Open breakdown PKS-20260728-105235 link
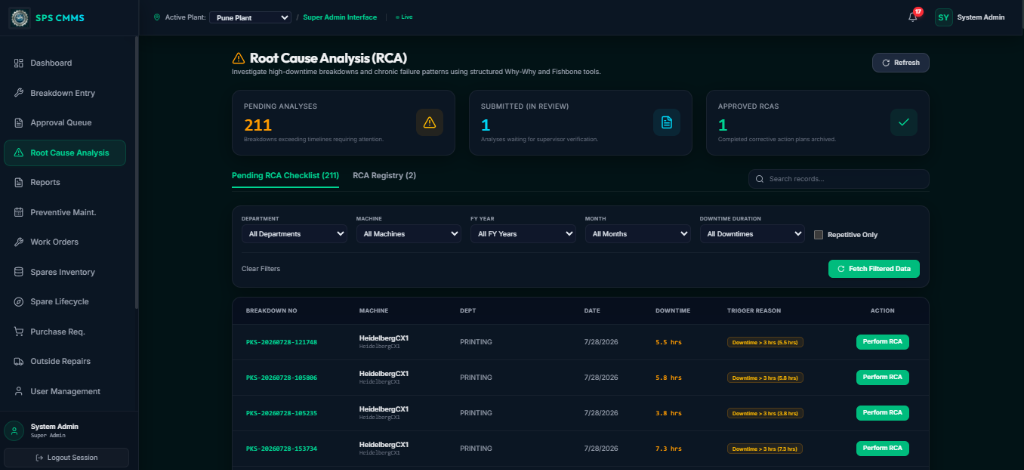1024x470 pixels. (x=281, y=413)
